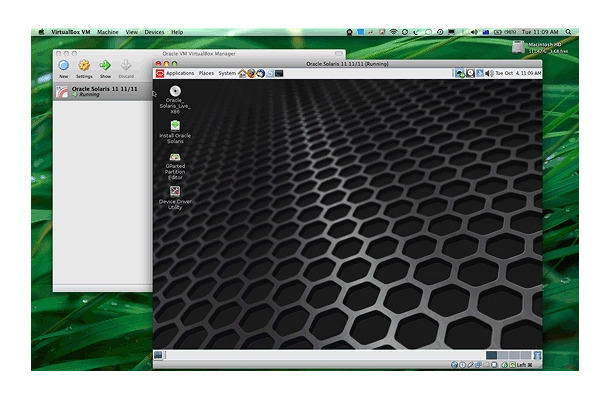Launch the Home folder icon in Solaris panel

tap(242, 73)
